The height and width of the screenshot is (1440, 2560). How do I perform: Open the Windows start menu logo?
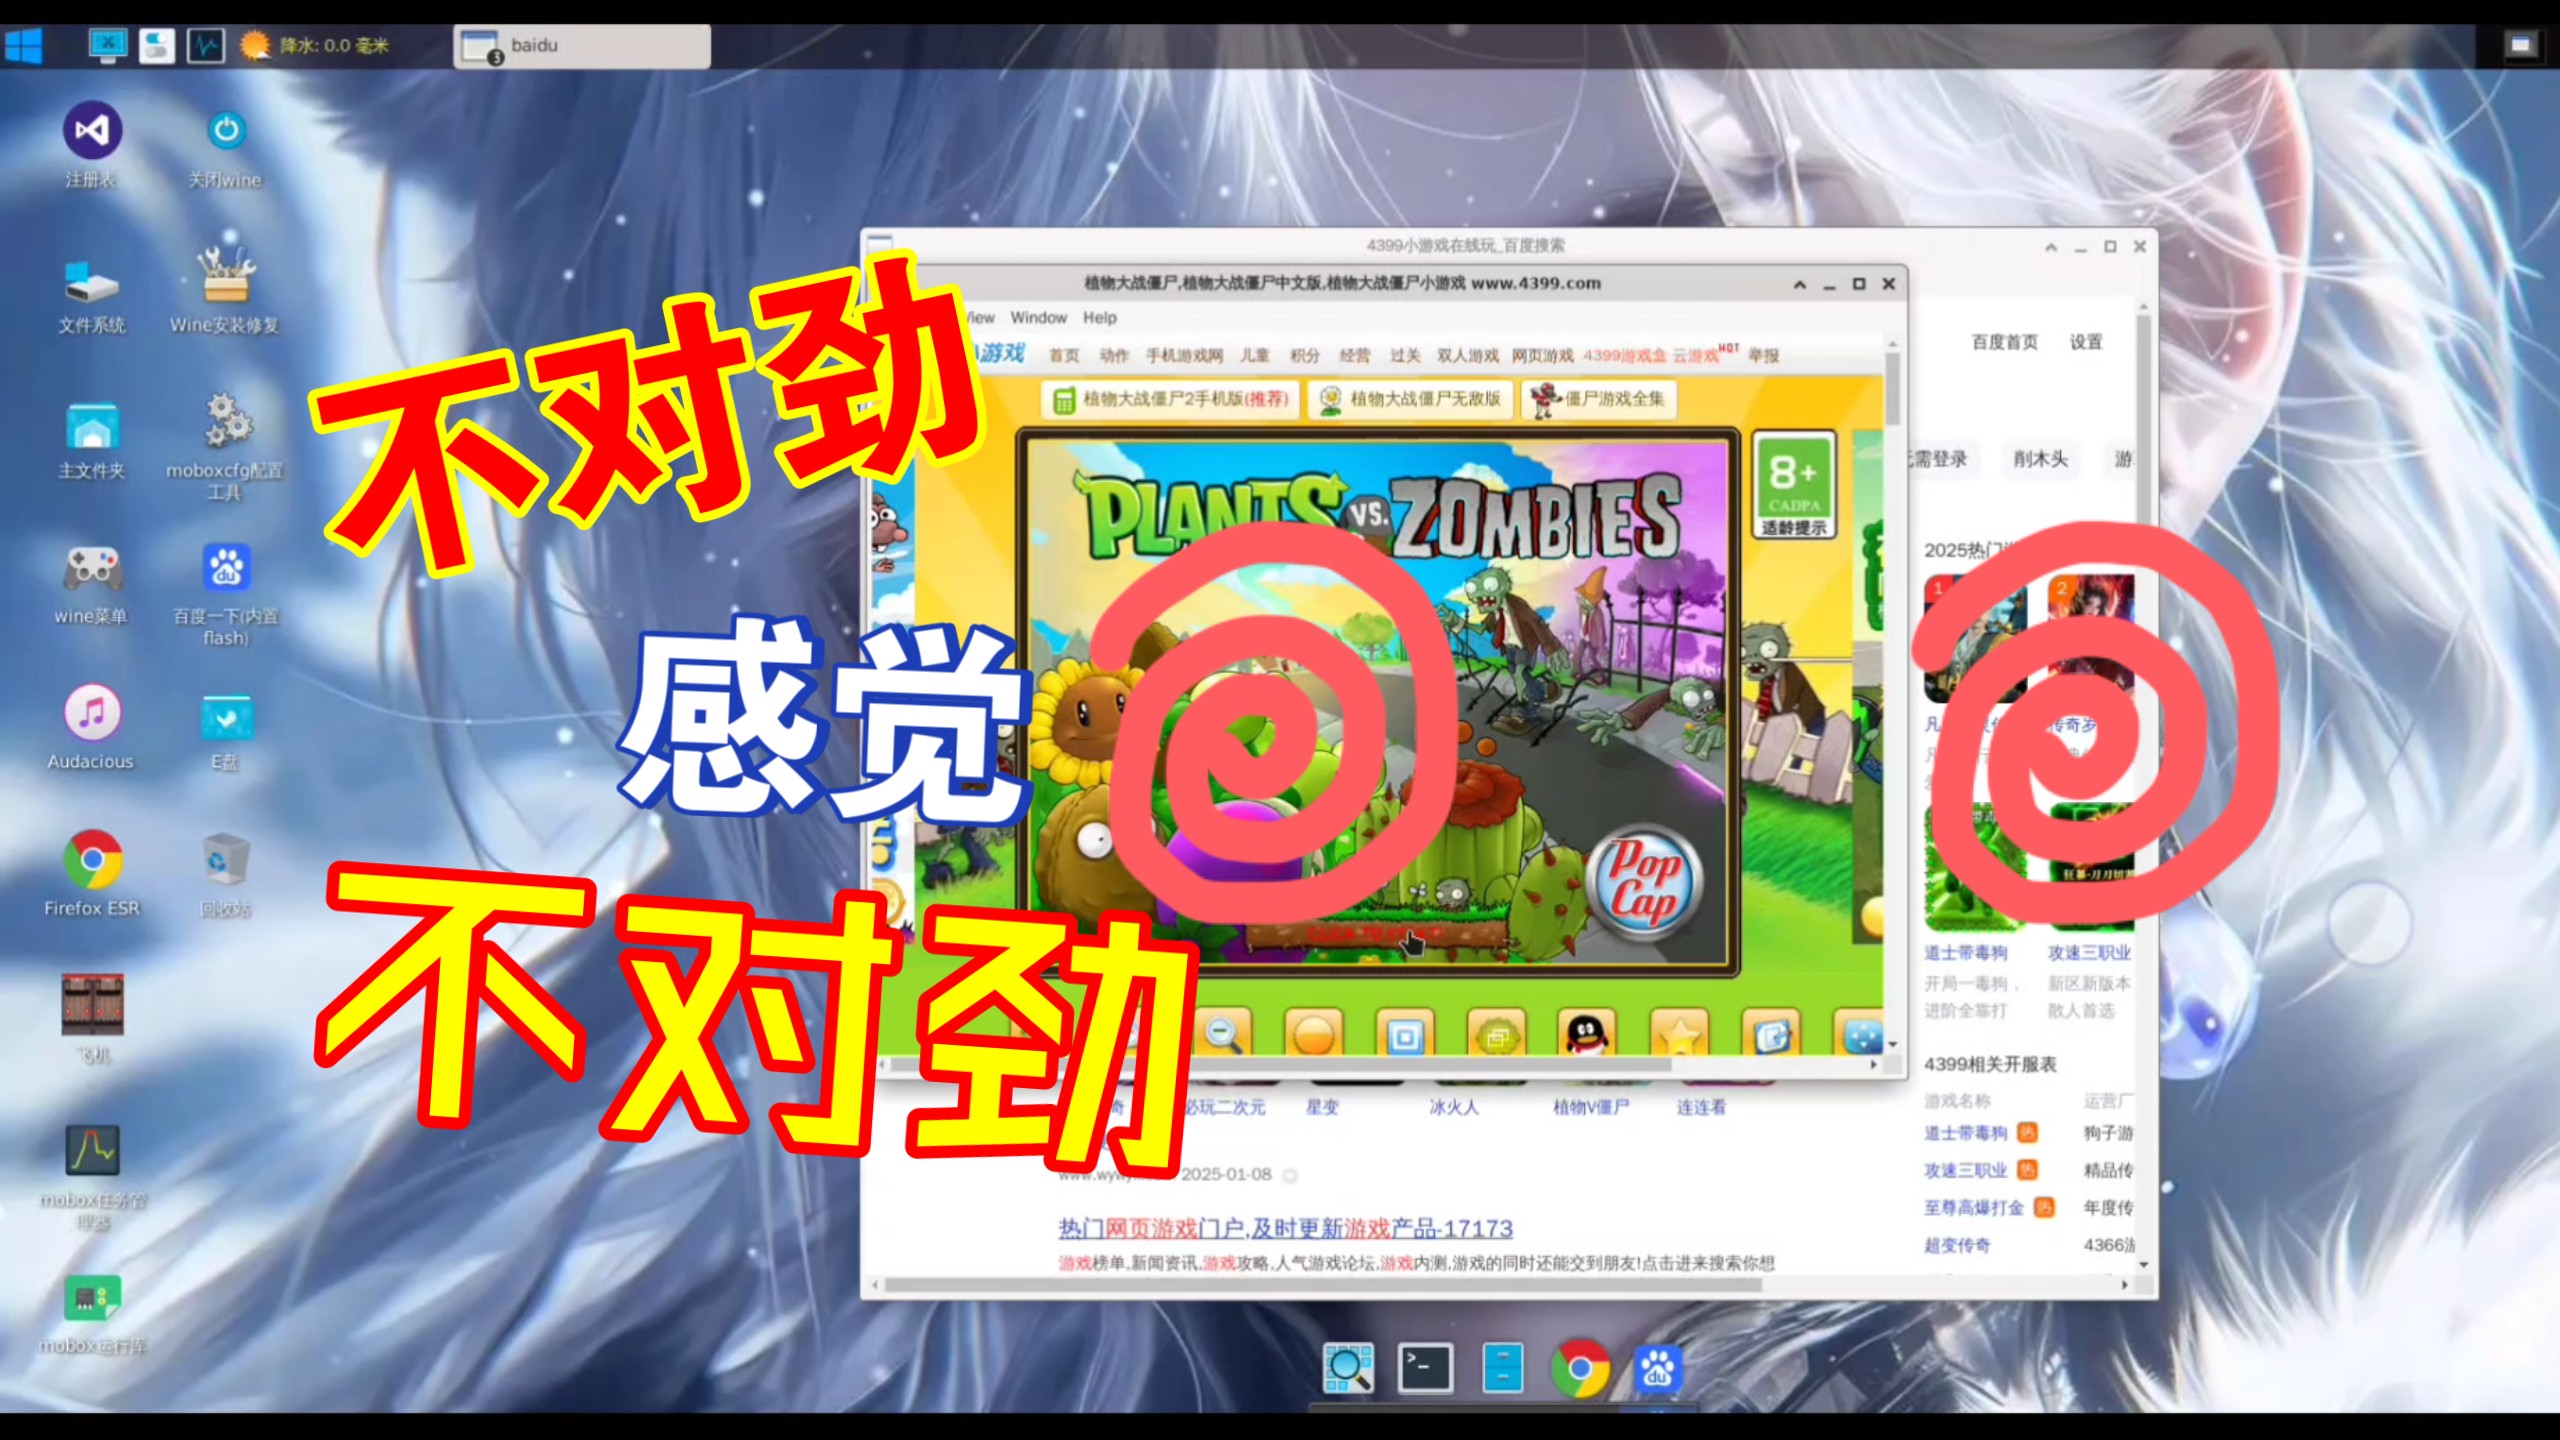click(x=24, y=46)
